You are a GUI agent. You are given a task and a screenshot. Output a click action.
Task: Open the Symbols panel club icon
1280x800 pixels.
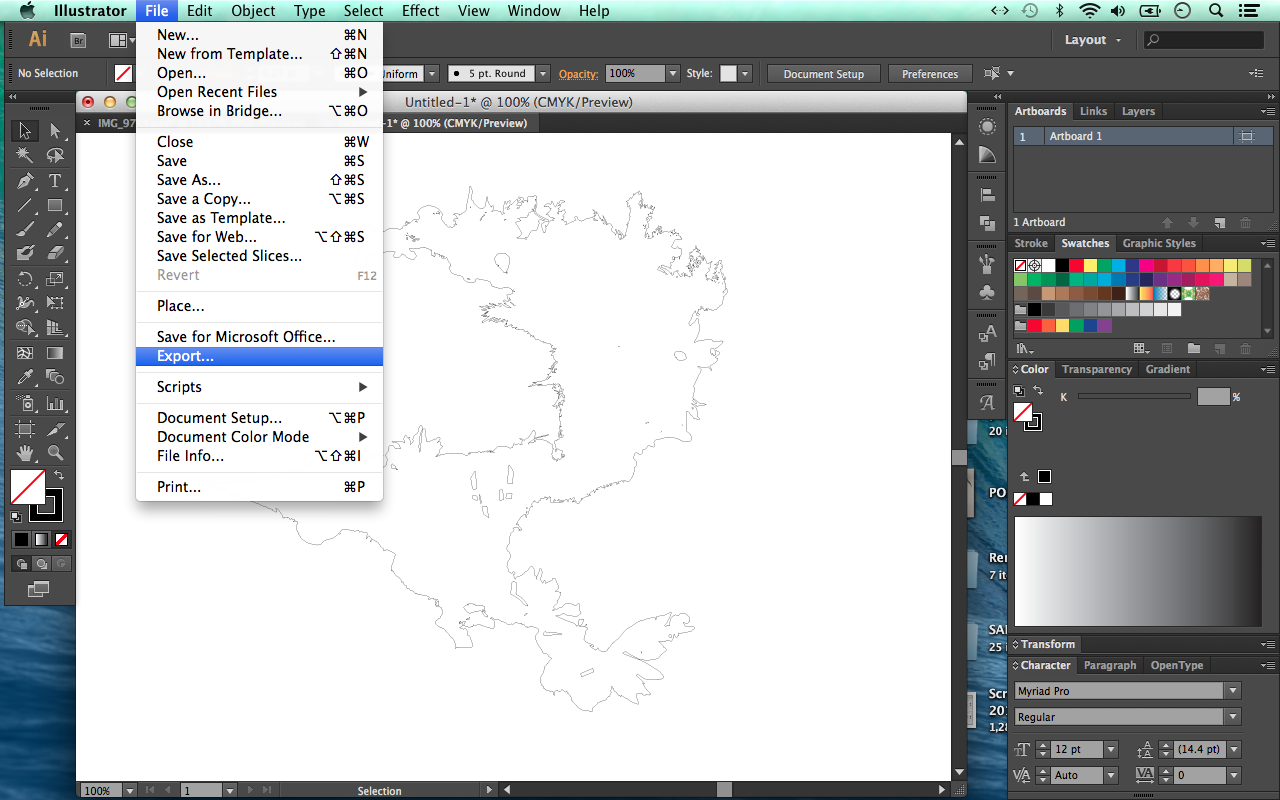tap(988, 293)
